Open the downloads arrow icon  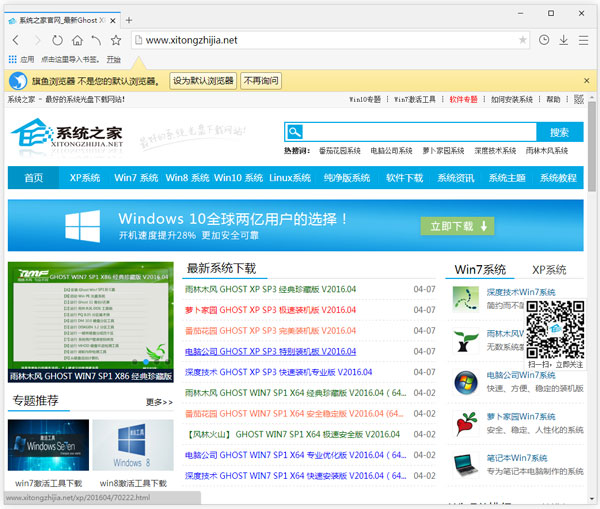coord(564,40)
